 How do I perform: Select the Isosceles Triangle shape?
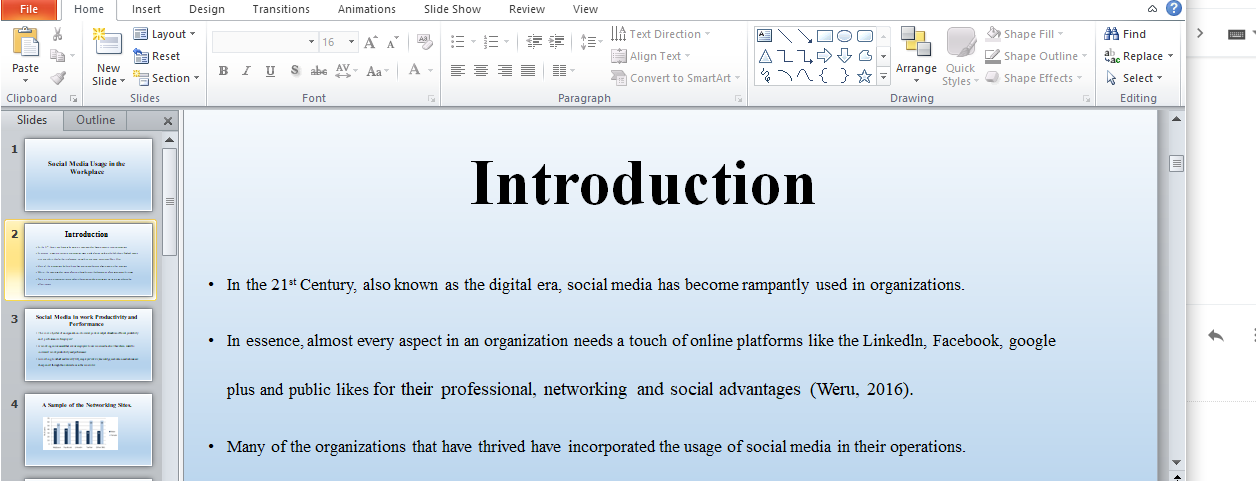tap(767, 55)
